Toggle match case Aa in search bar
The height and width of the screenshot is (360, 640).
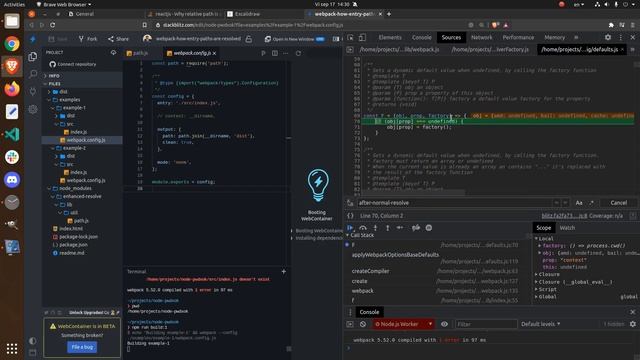pyautogui.click(x=579, y=203)
